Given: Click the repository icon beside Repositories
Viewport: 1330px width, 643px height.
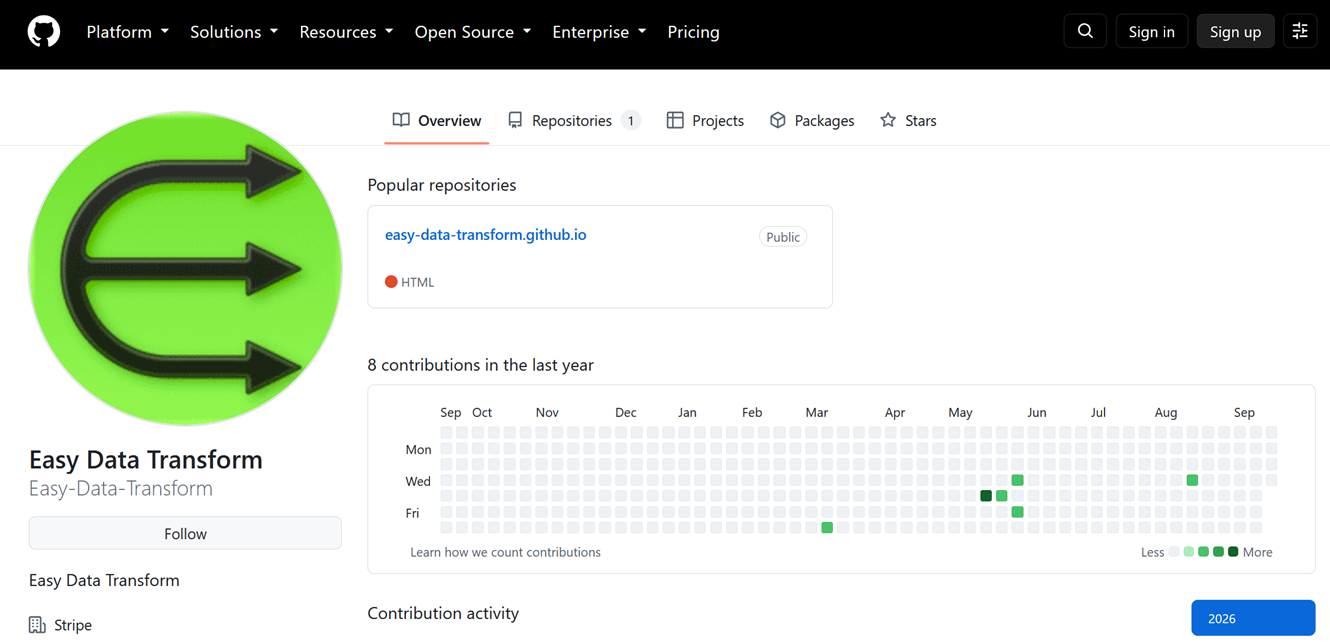Looking at the screenshot, I should click(x=515, y=120).
